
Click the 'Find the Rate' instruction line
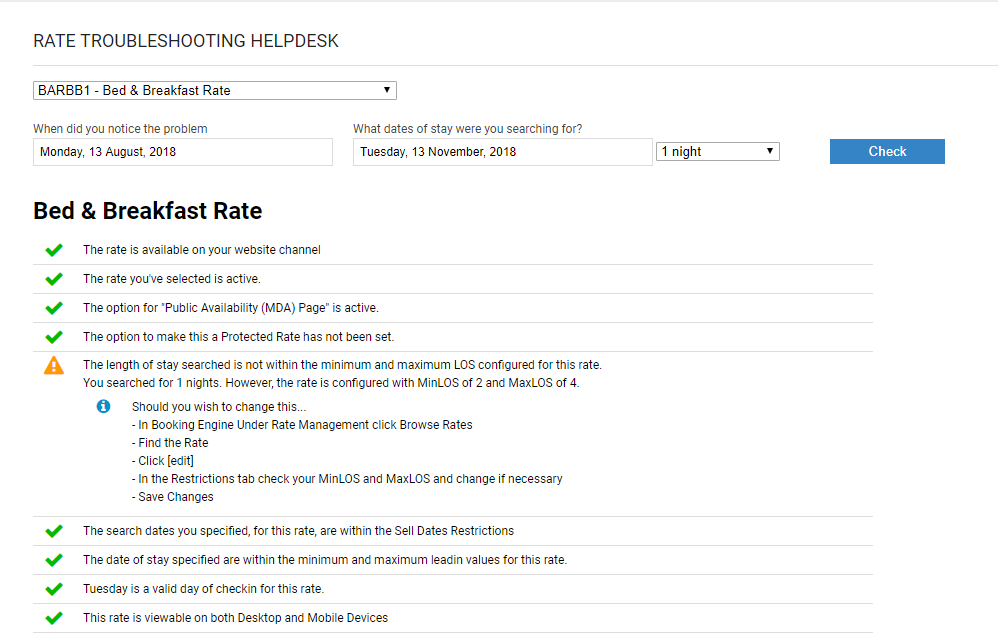point(170,442)
